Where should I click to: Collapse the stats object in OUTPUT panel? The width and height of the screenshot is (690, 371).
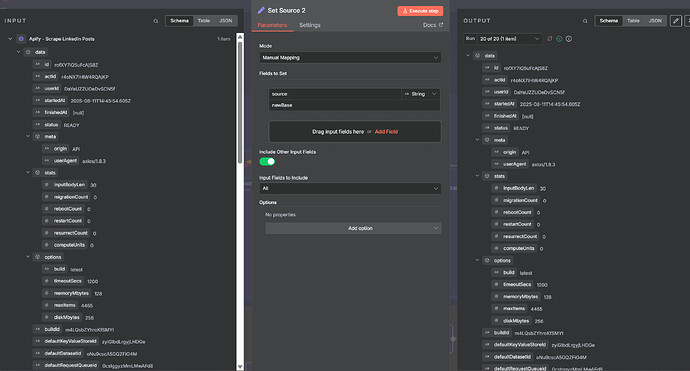pos(477,176)
